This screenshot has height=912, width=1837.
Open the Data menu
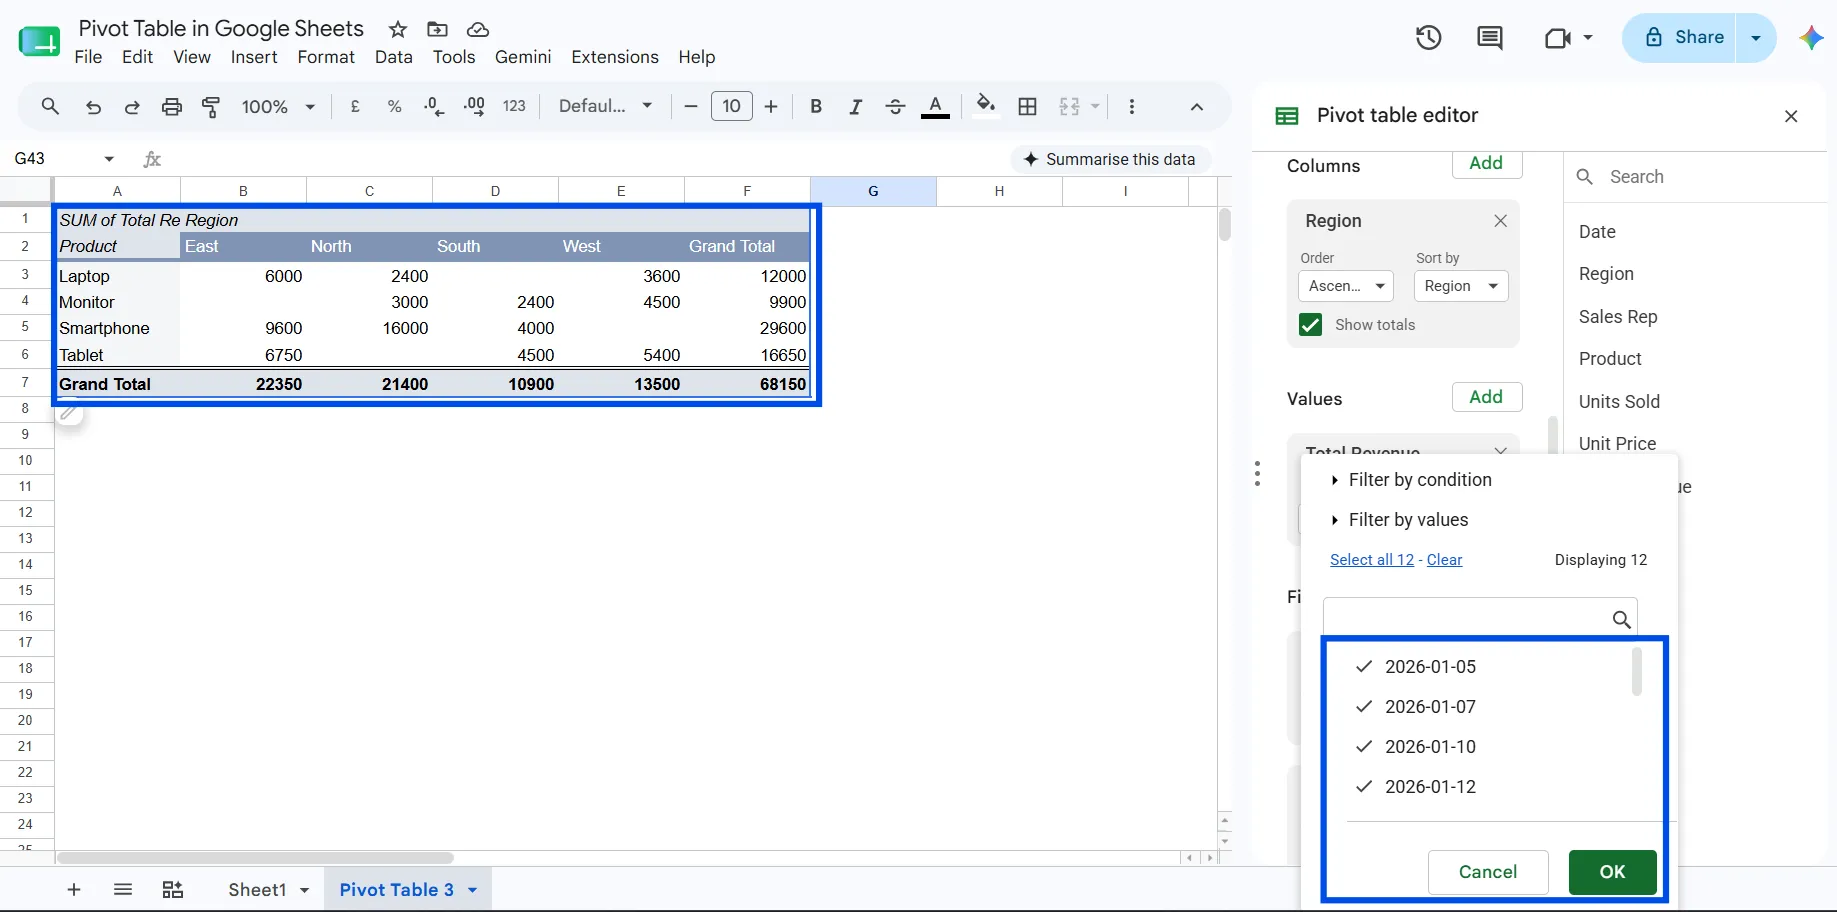click(394, 57)
